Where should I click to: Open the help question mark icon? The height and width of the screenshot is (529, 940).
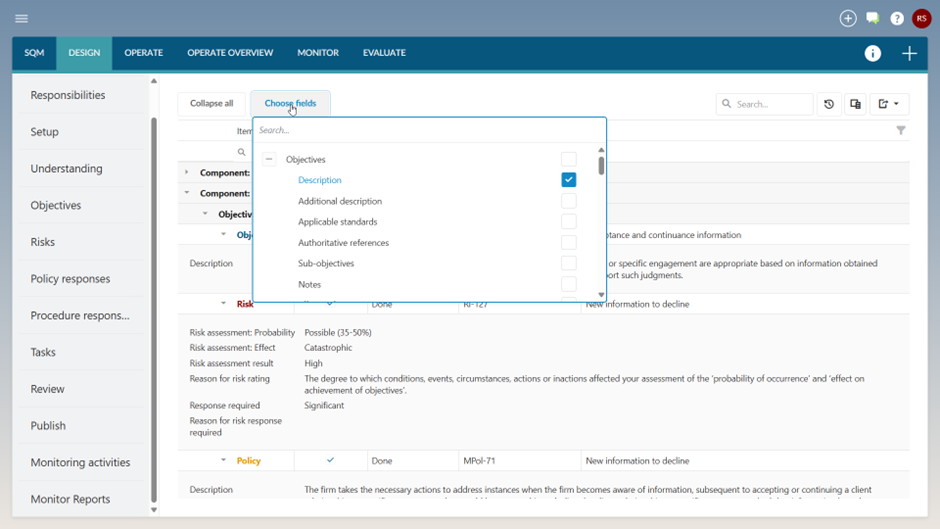click(897, 19)
